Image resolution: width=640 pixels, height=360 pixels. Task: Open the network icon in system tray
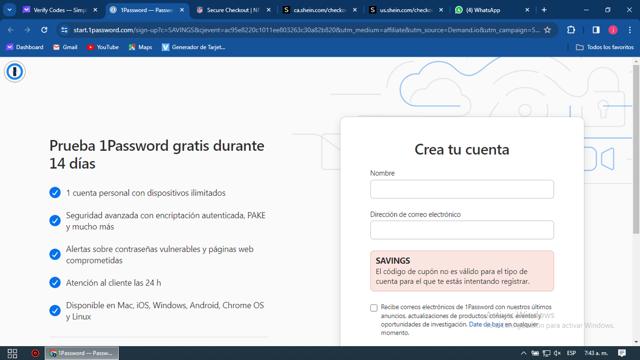click(546, 353)
